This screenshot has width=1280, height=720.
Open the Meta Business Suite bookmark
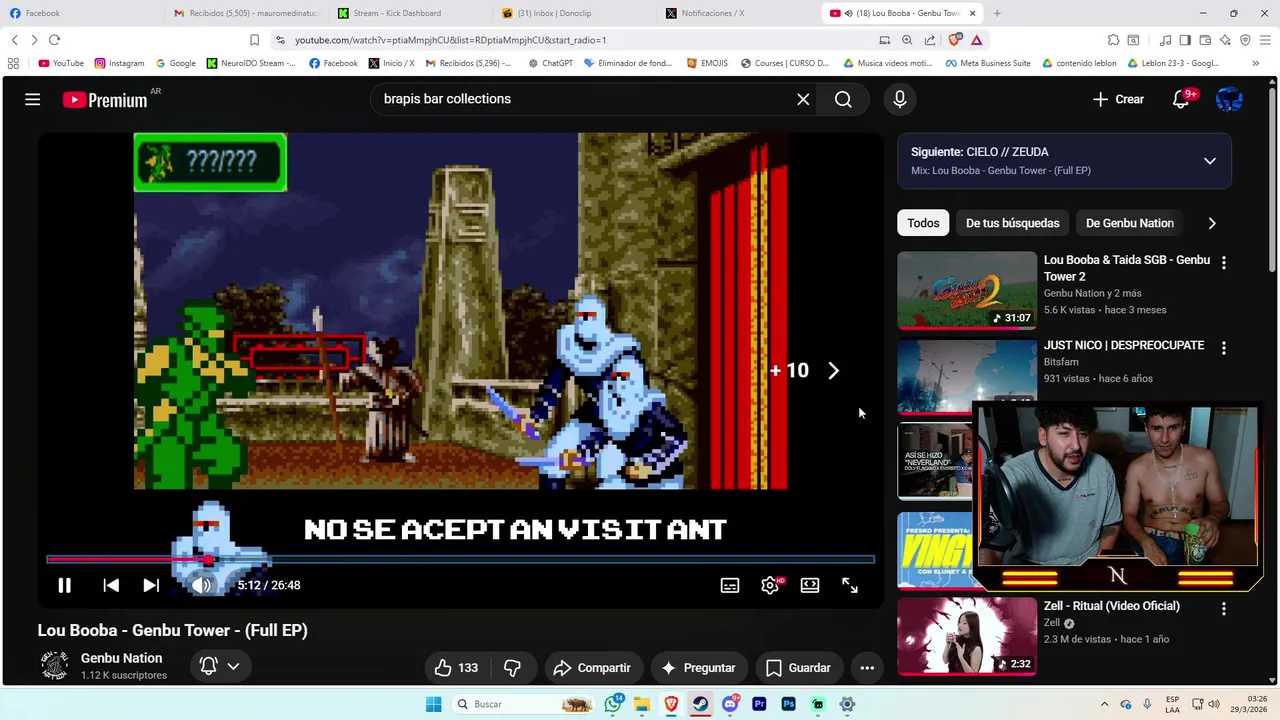click(x=987, y=63)
